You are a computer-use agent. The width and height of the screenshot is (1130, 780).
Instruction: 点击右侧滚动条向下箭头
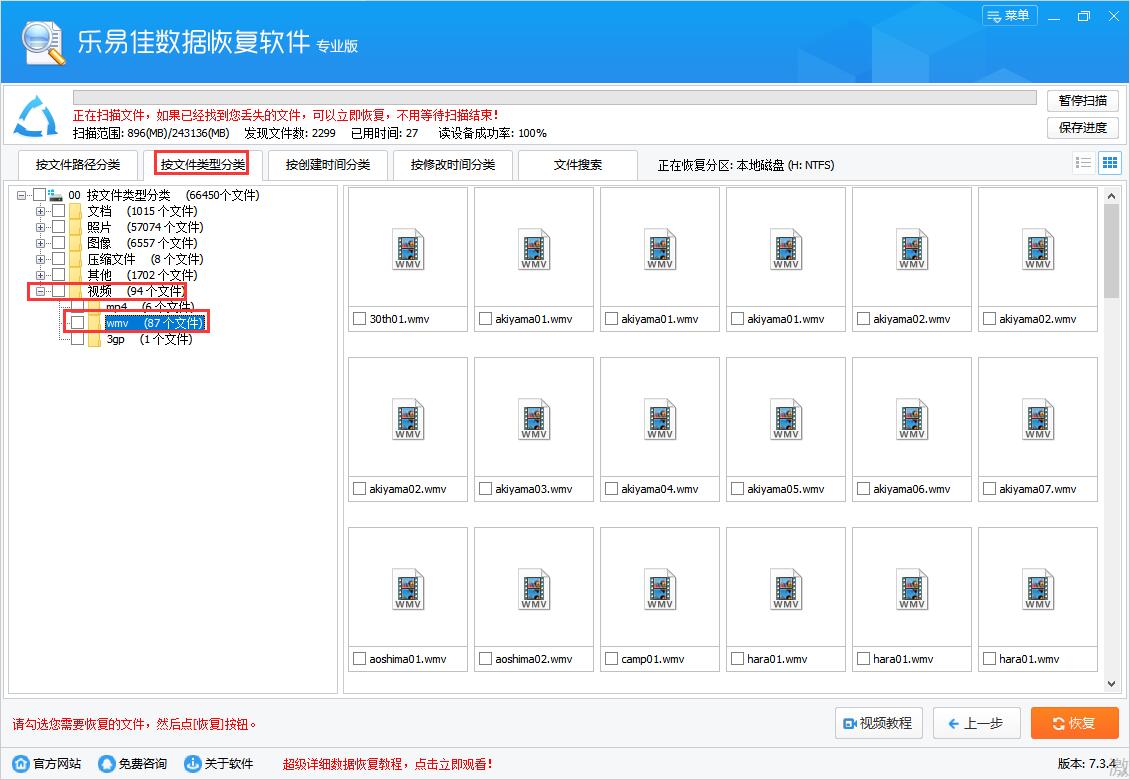1110,683
